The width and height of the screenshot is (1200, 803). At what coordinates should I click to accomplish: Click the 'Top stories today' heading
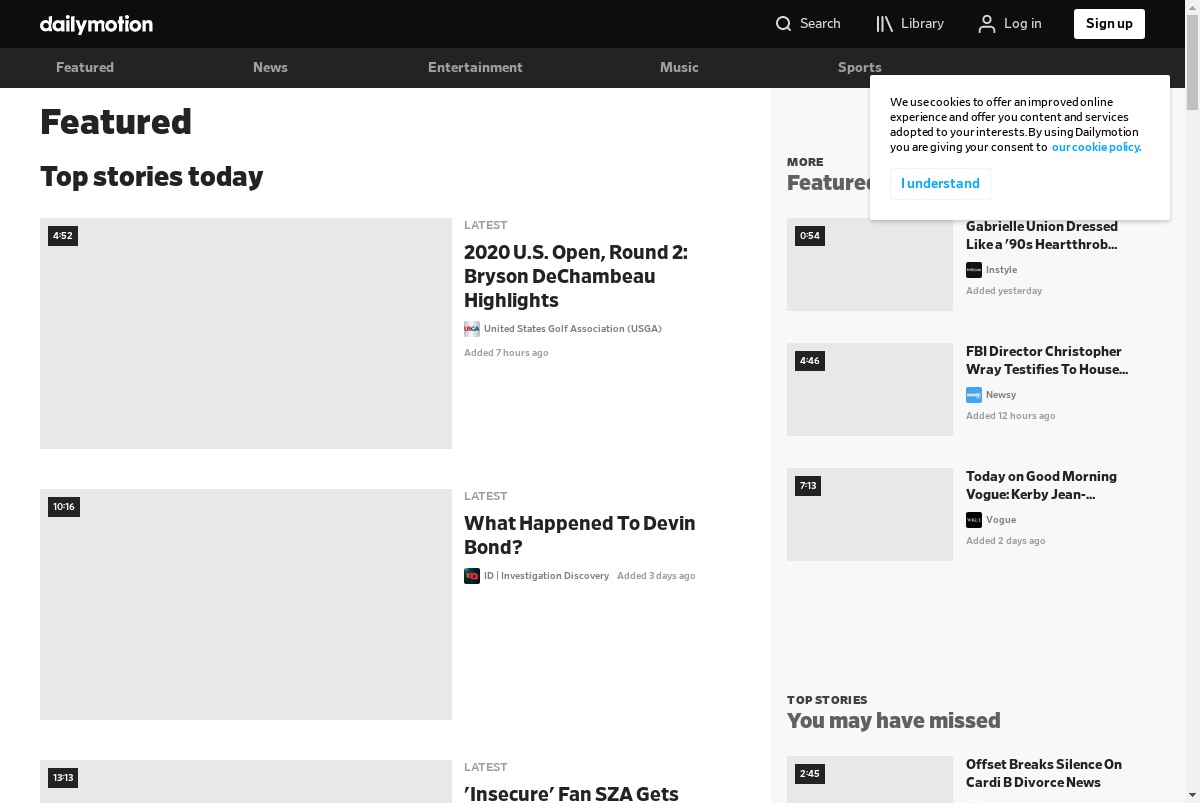tap(152, 177)
